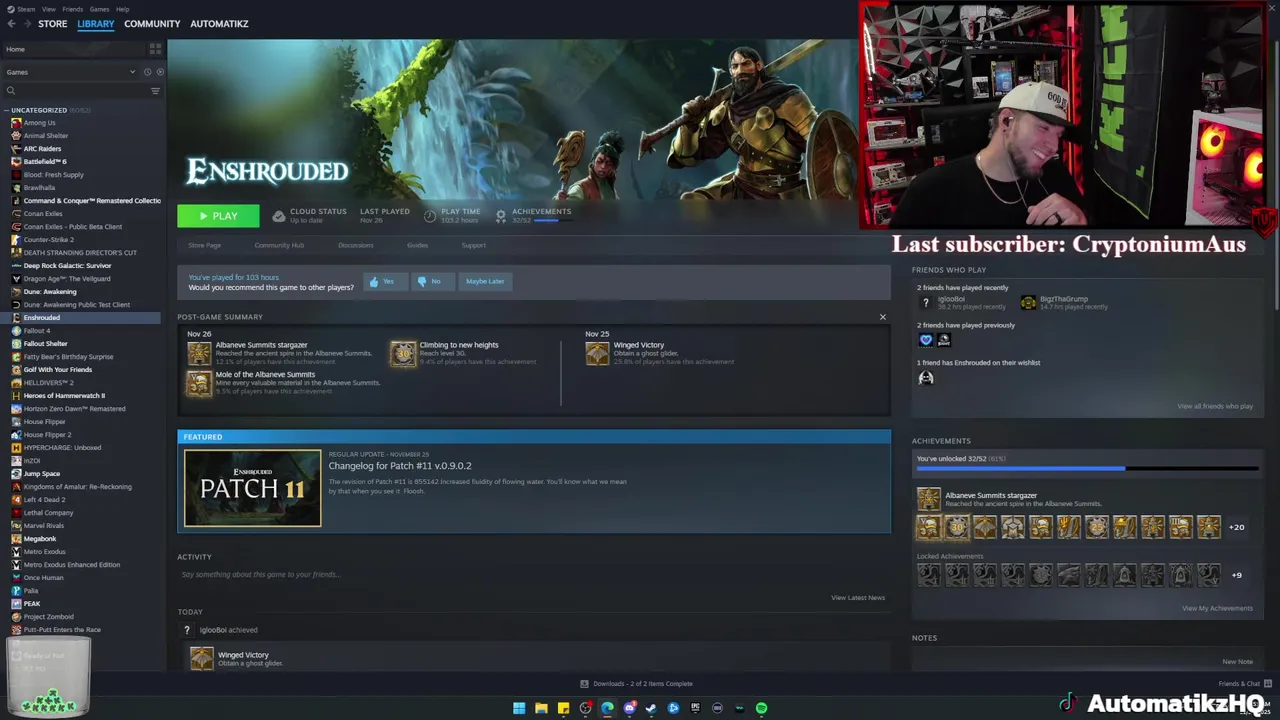
Task: Click View My Achievements
Action: coord(1217,609)
